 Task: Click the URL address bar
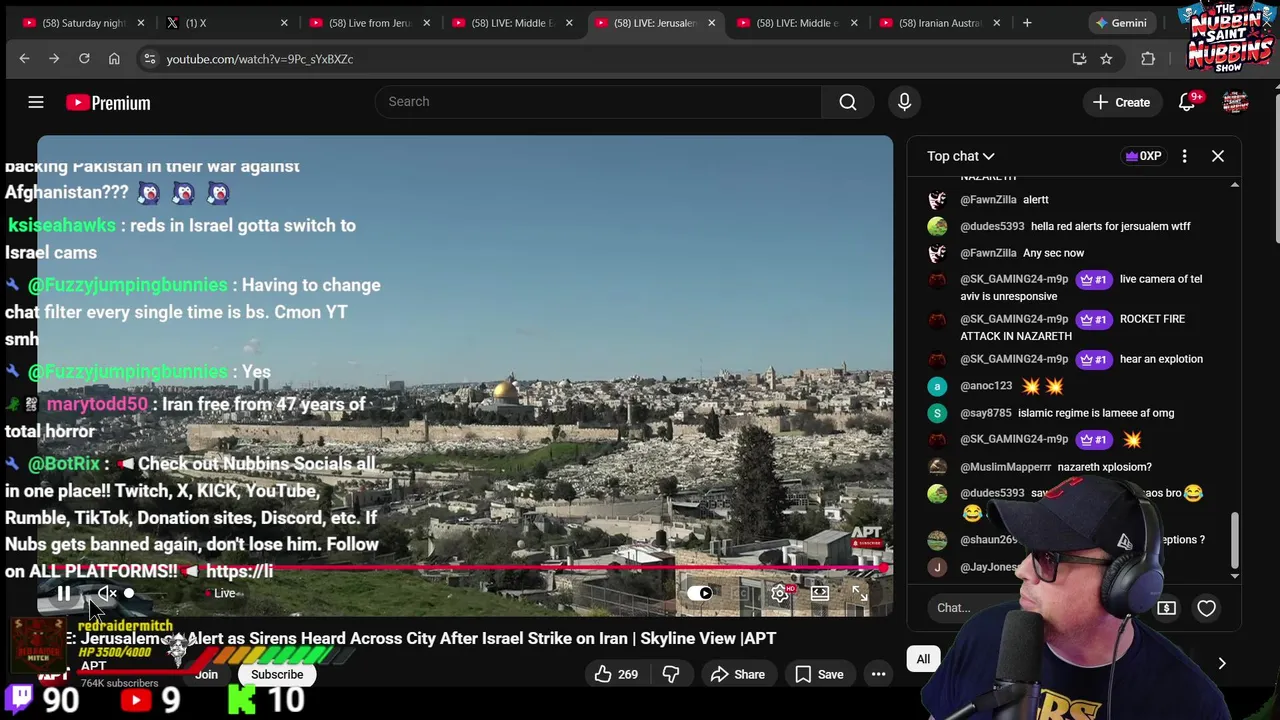[600, 59]
